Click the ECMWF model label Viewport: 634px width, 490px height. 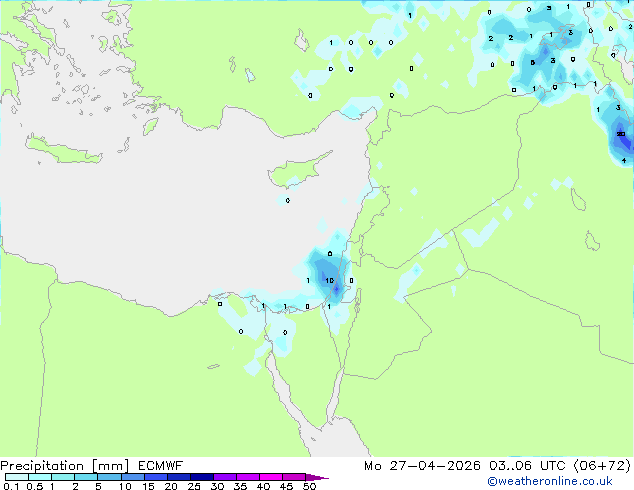[161, 466]
